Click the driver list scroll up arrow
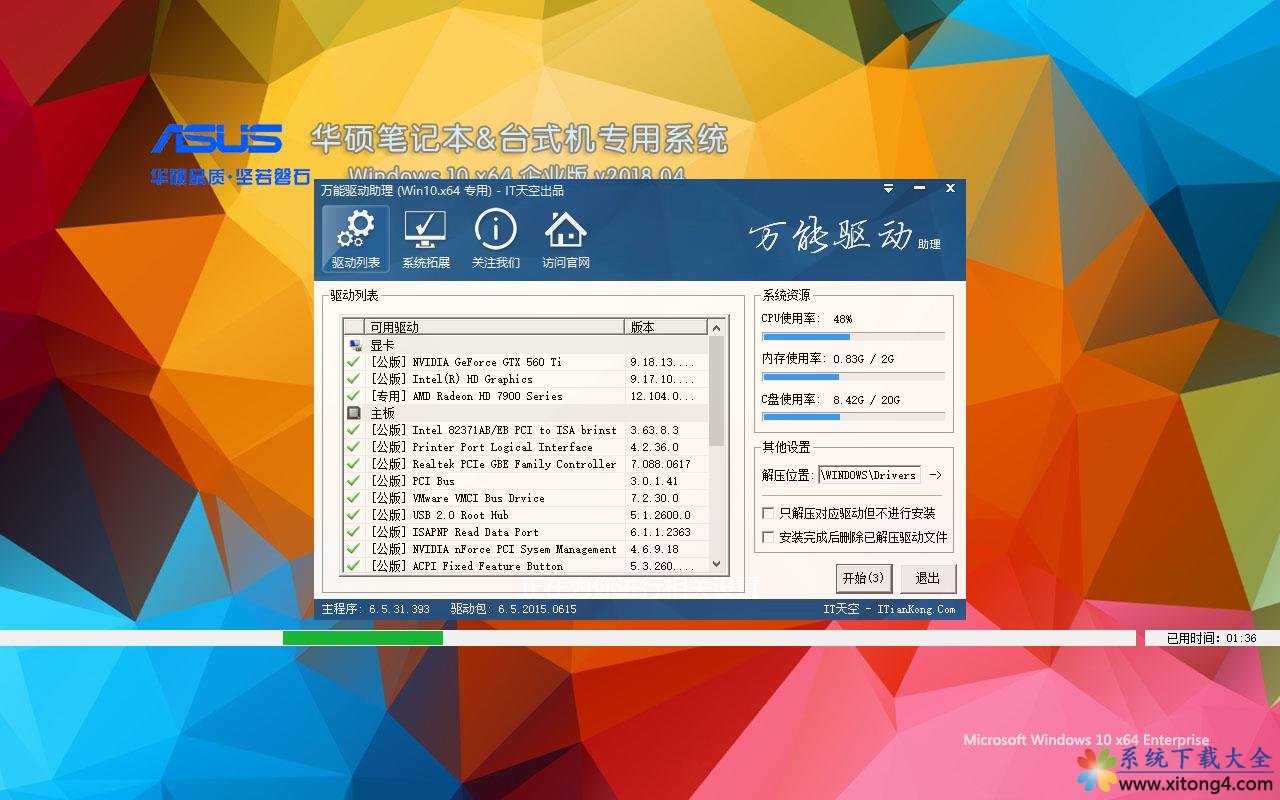Image resolution: width=1280 pixels, height=800 pixels. pos(716,327)
